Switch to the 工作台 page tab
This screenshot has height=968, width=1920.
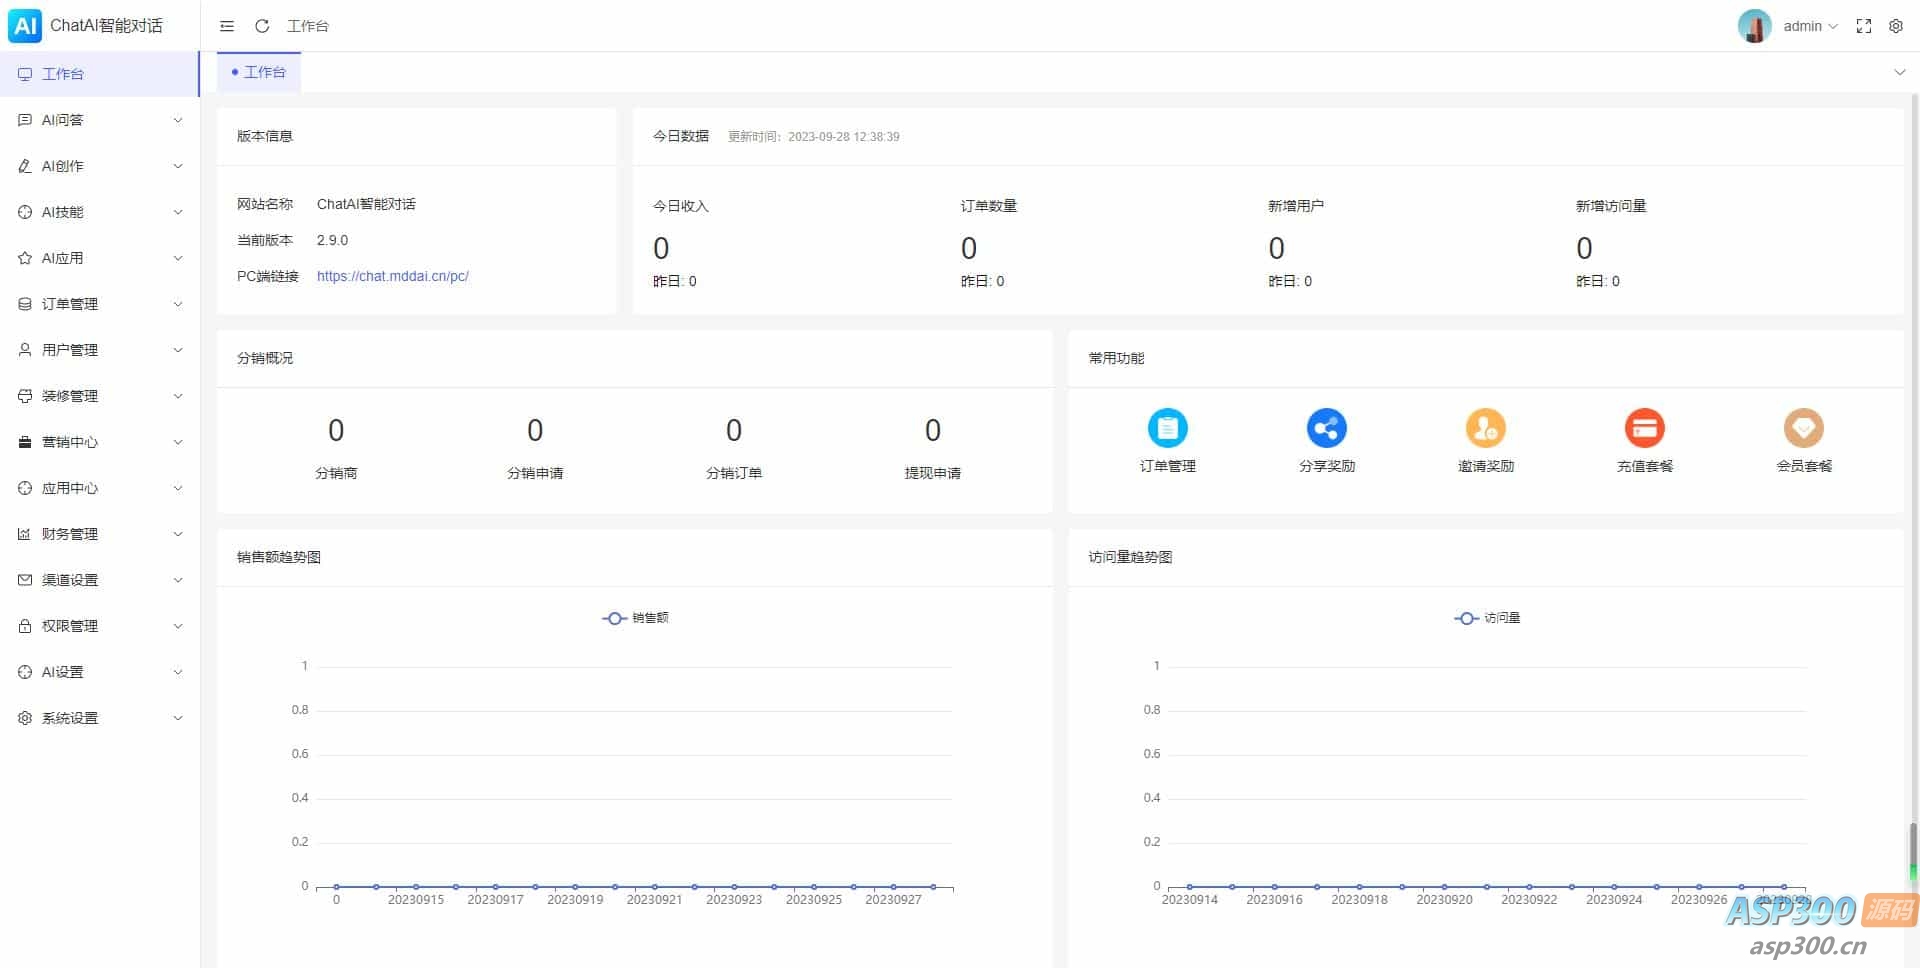[x=259, y=72]
